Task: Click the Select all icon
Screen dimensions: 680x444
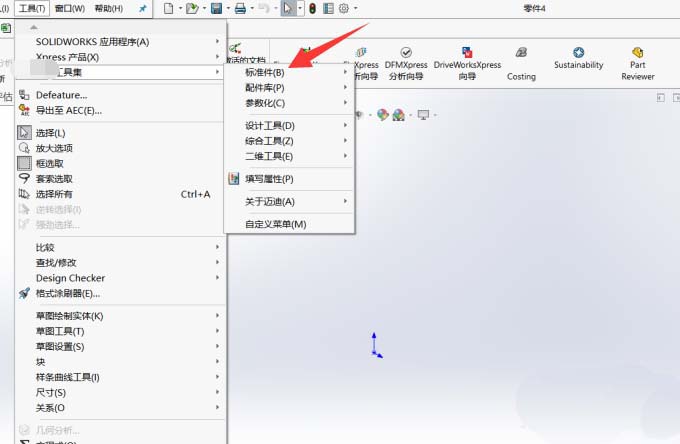Action: tap(24, 194)
